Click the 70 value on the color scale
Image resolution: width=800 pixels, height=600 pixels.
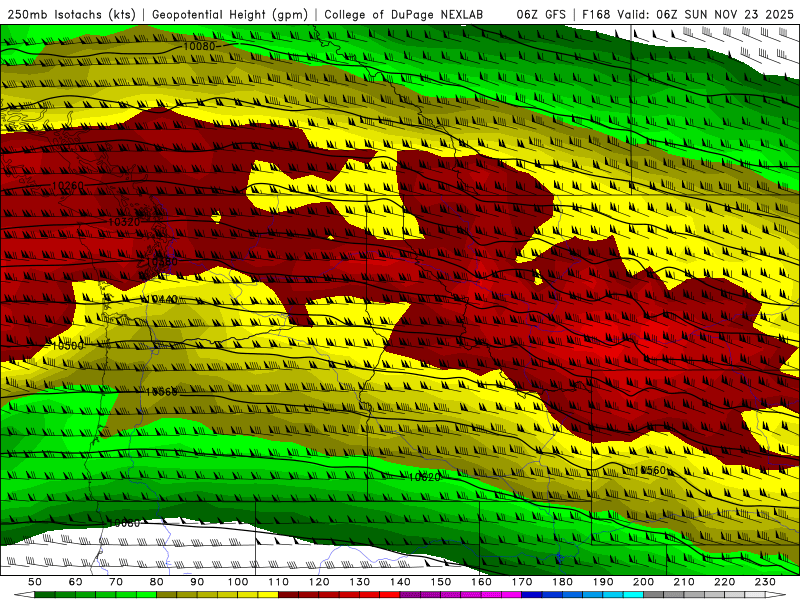coord(116,582)
